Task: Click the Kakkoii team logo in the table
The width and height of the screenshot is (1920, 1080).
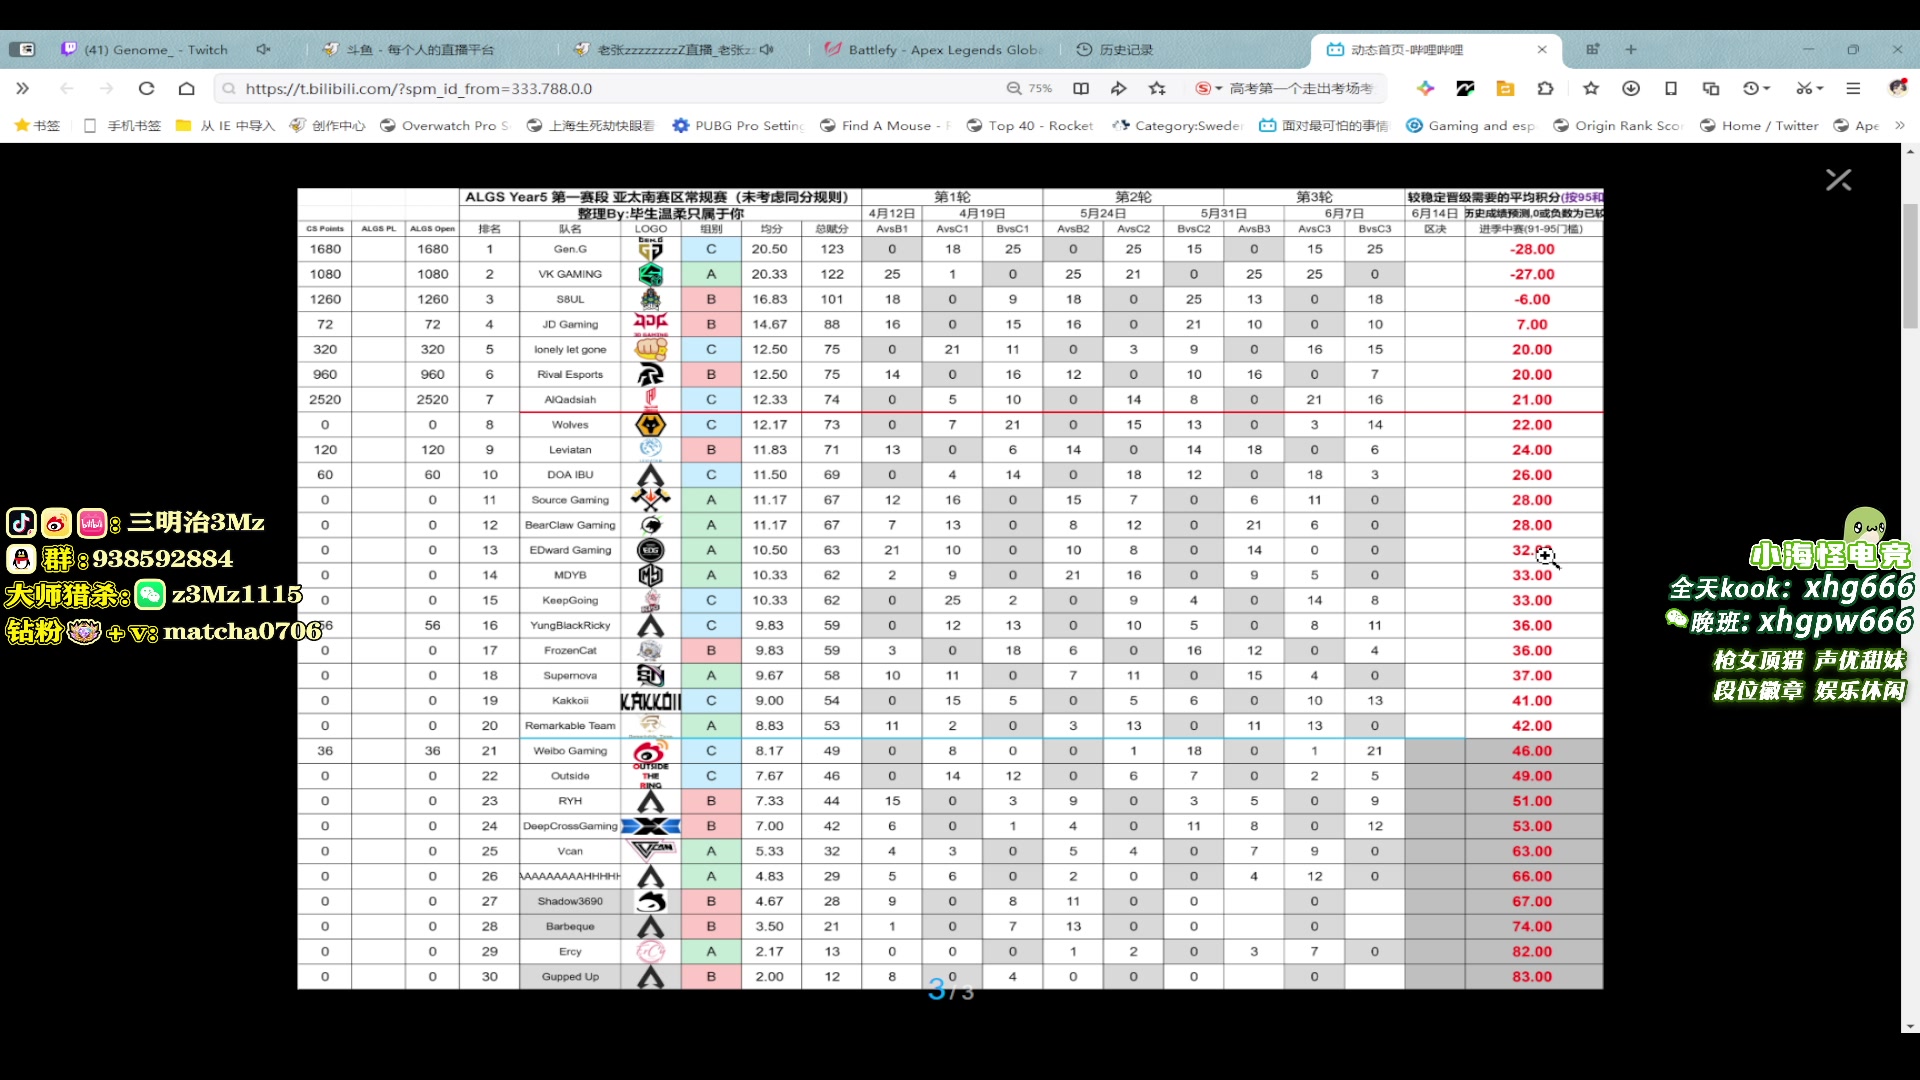Action: pyautogui.click(x=650, y=701)
